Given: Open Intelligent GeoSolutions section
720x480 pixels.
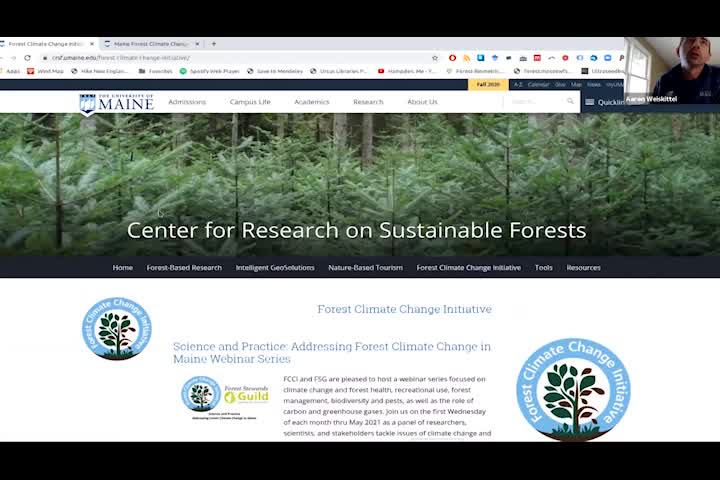Looking at the screenshot, I should click(x=275, y=267).
